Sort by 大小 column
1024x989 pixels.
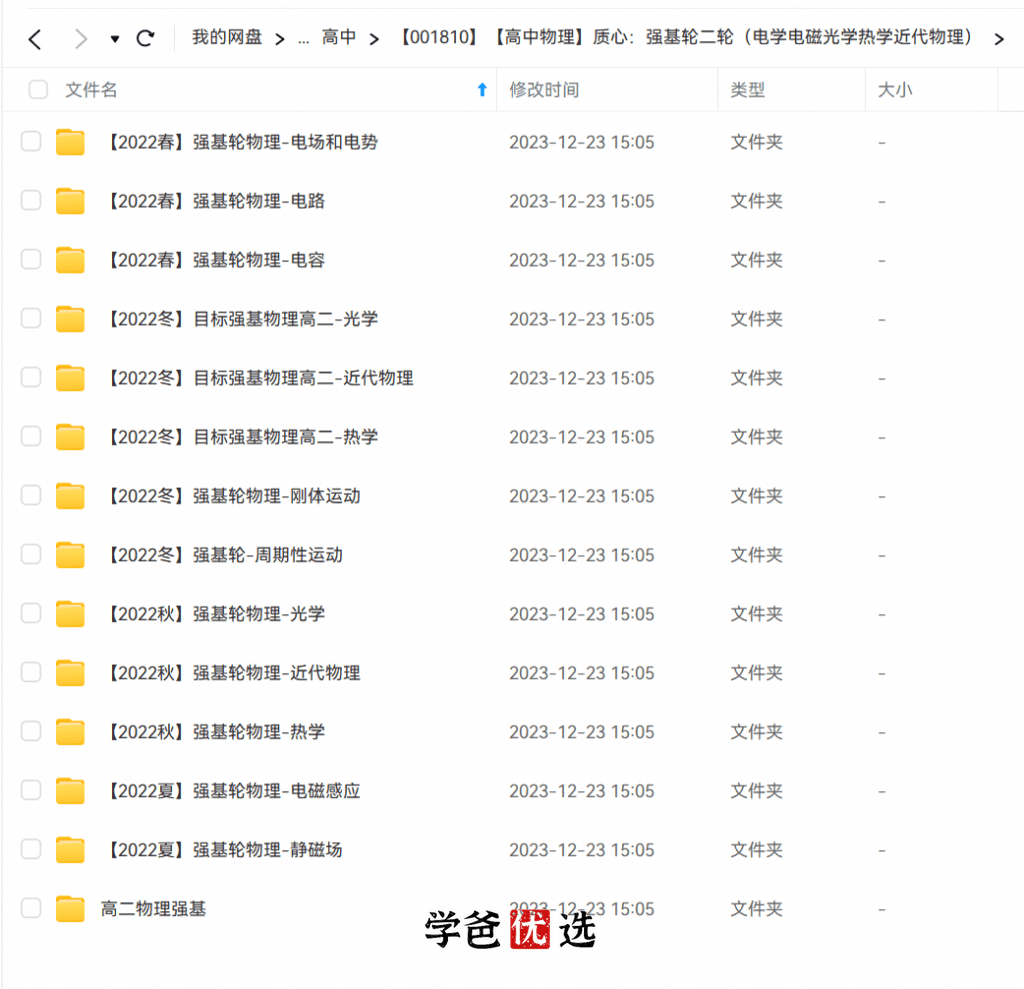895,89
